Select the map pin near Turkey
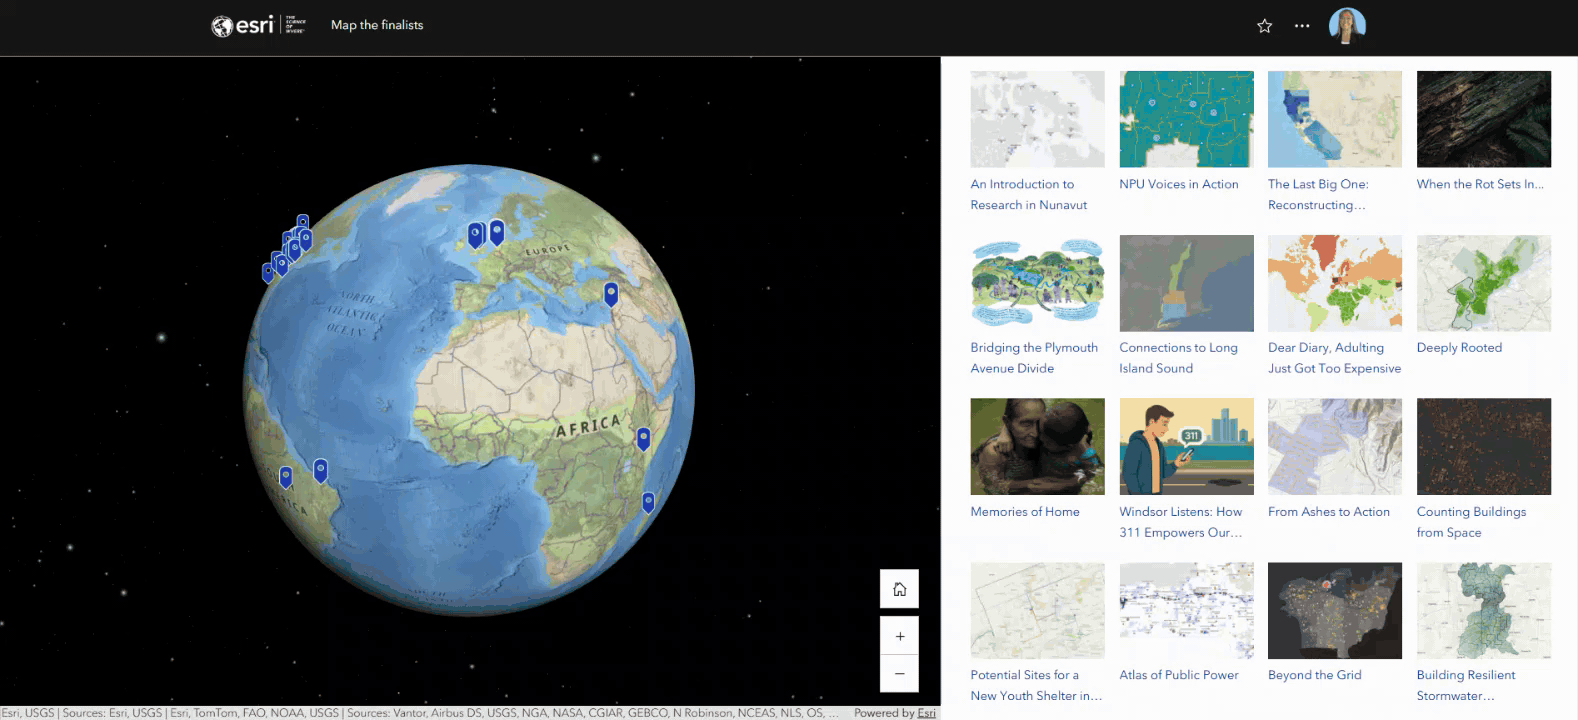 (x=610, y=294)
